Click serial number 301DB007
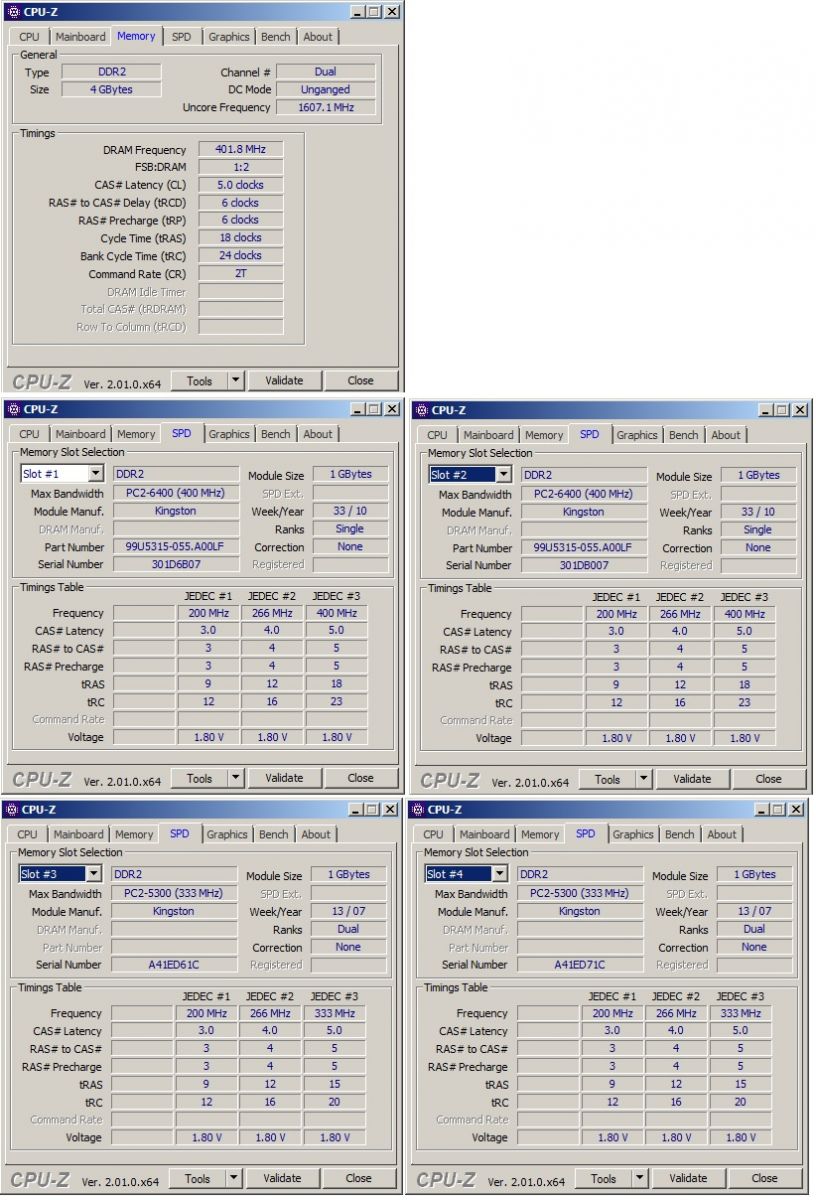Screen dimensions: 816x1200 pos(584,565)
